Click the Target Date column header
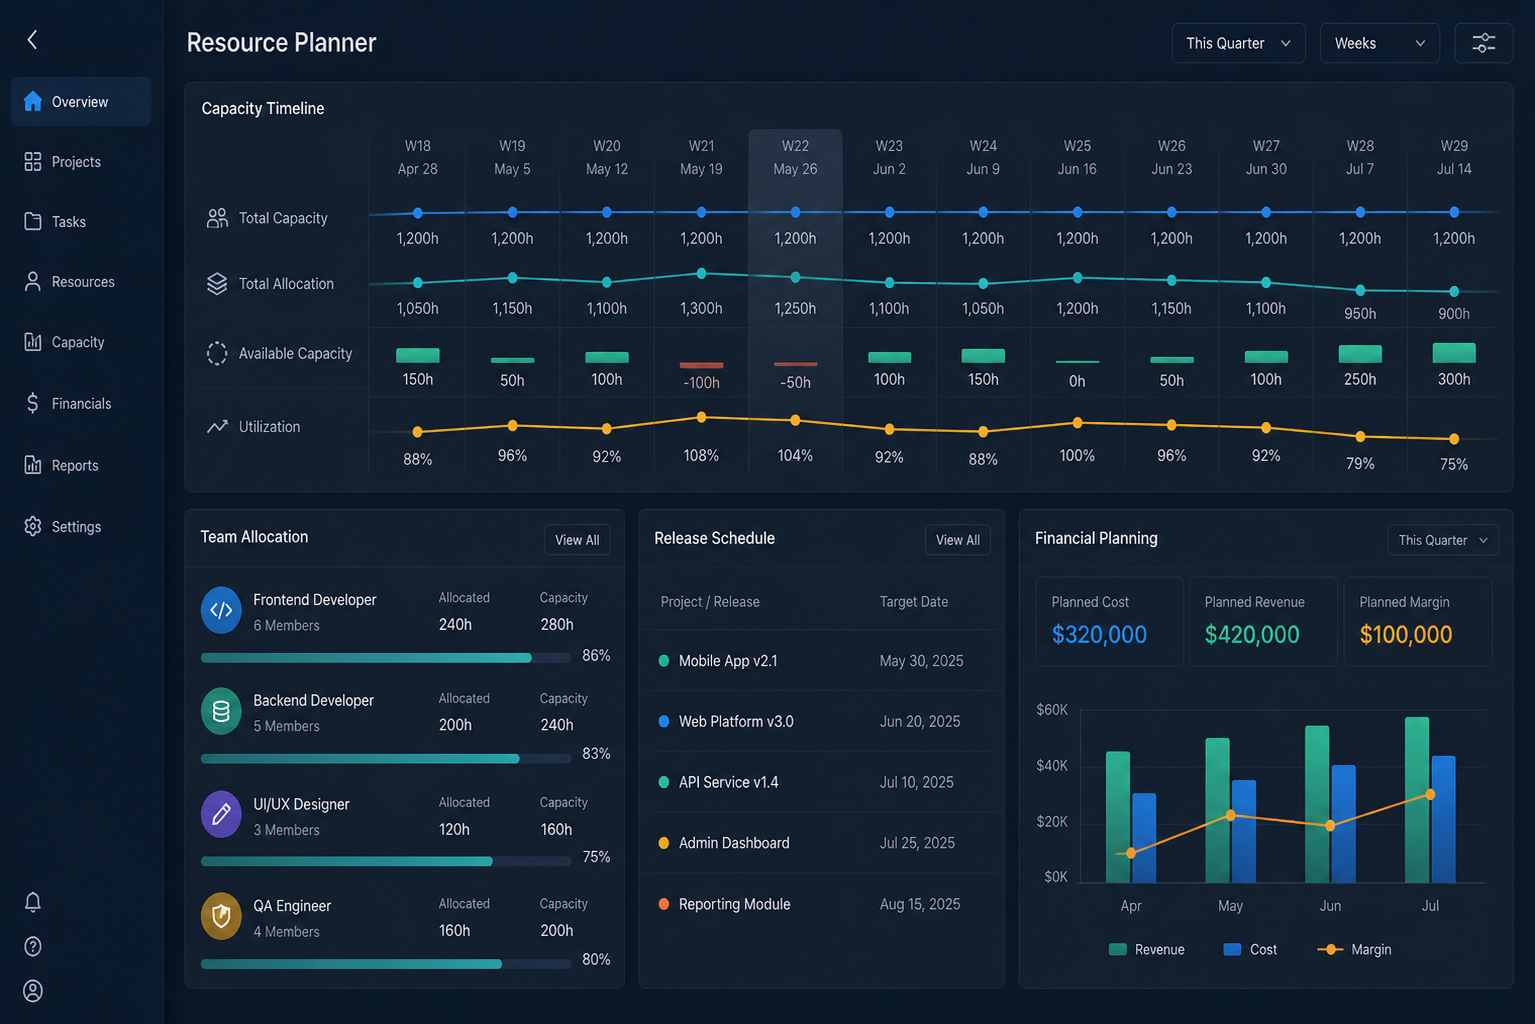 [x=914, y=602]
